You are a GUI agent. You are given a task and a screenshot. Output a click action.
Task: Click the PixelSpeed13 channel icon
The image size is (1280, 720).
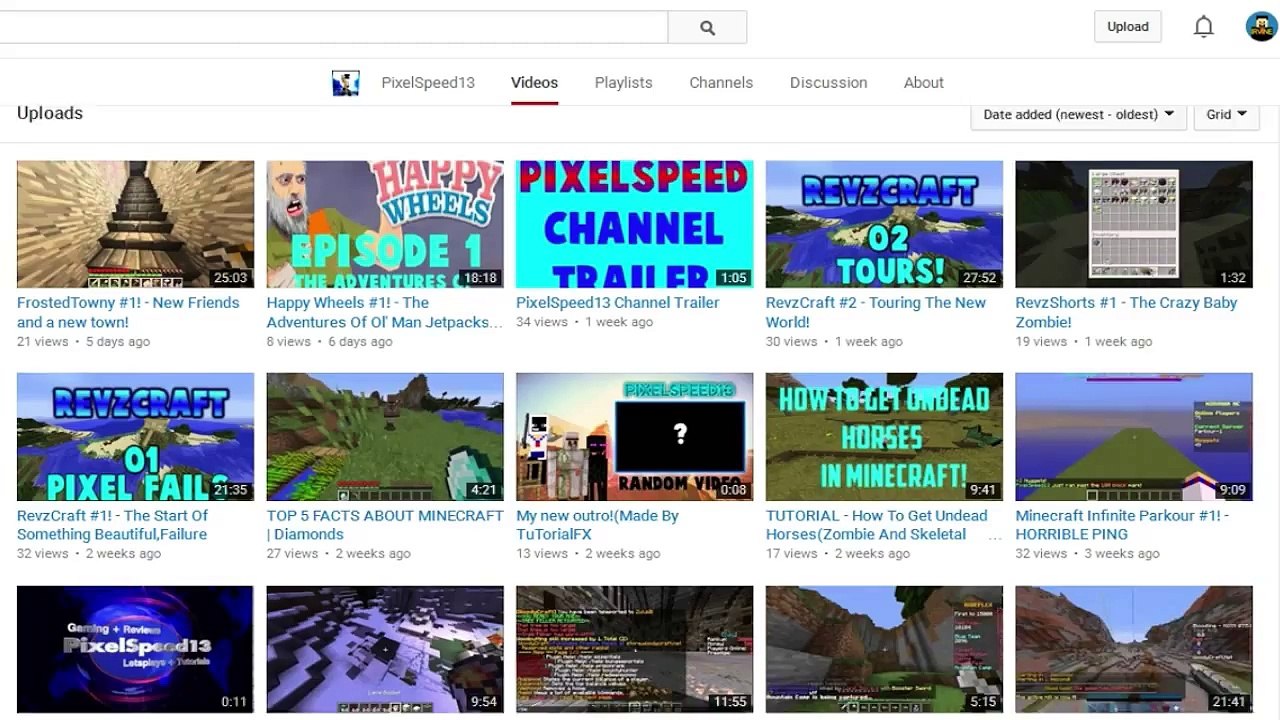[x=346, y=83]
